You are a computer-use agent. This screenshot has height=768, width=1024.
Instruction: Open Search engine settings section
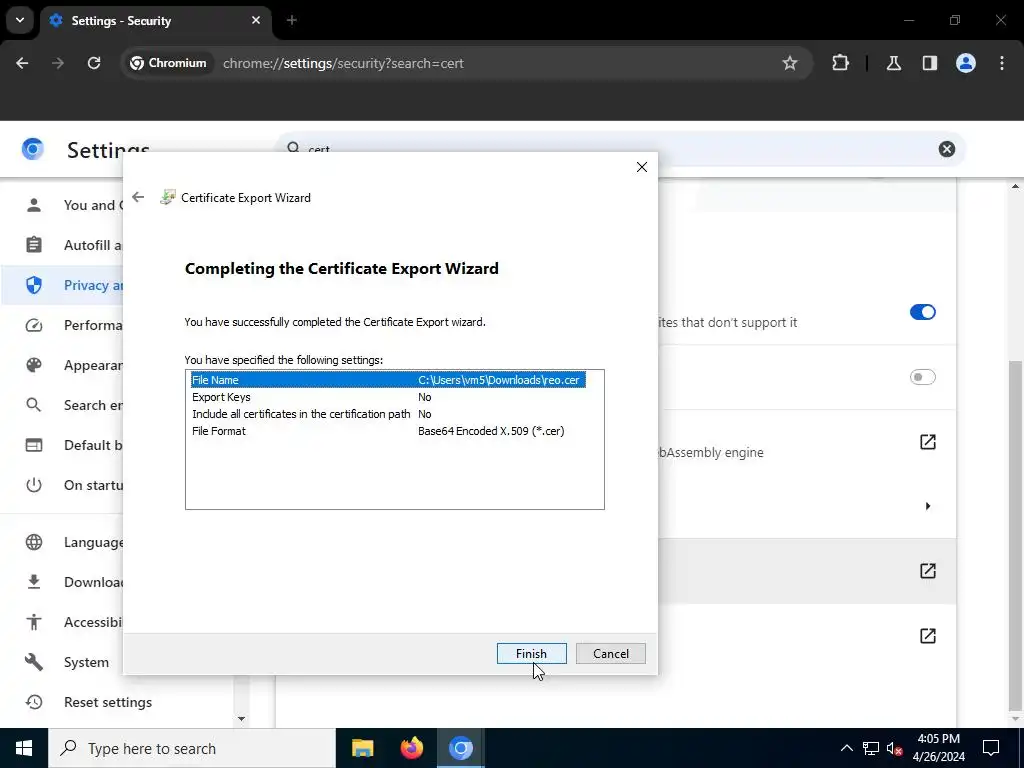(x=62, y=405)
